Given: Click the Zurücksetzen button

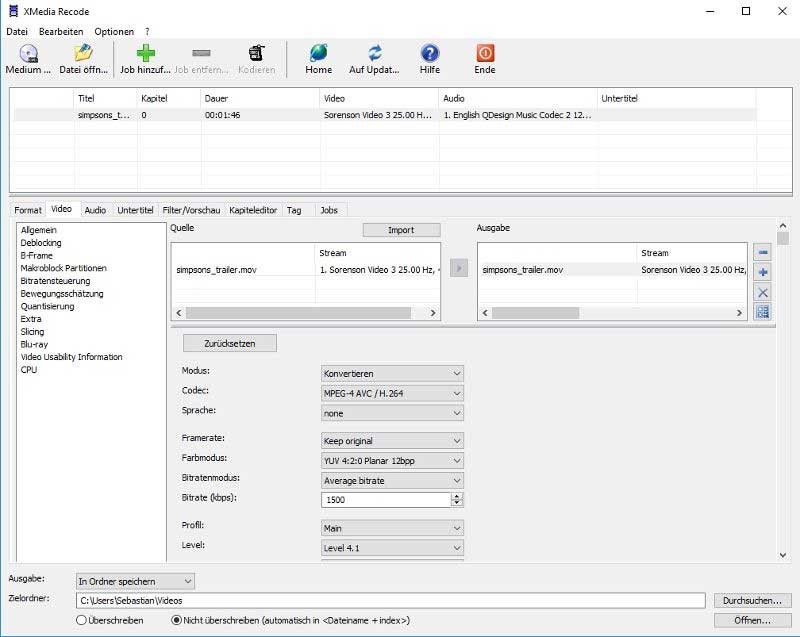Looking at the screenshot, I should tap(231, 342).
